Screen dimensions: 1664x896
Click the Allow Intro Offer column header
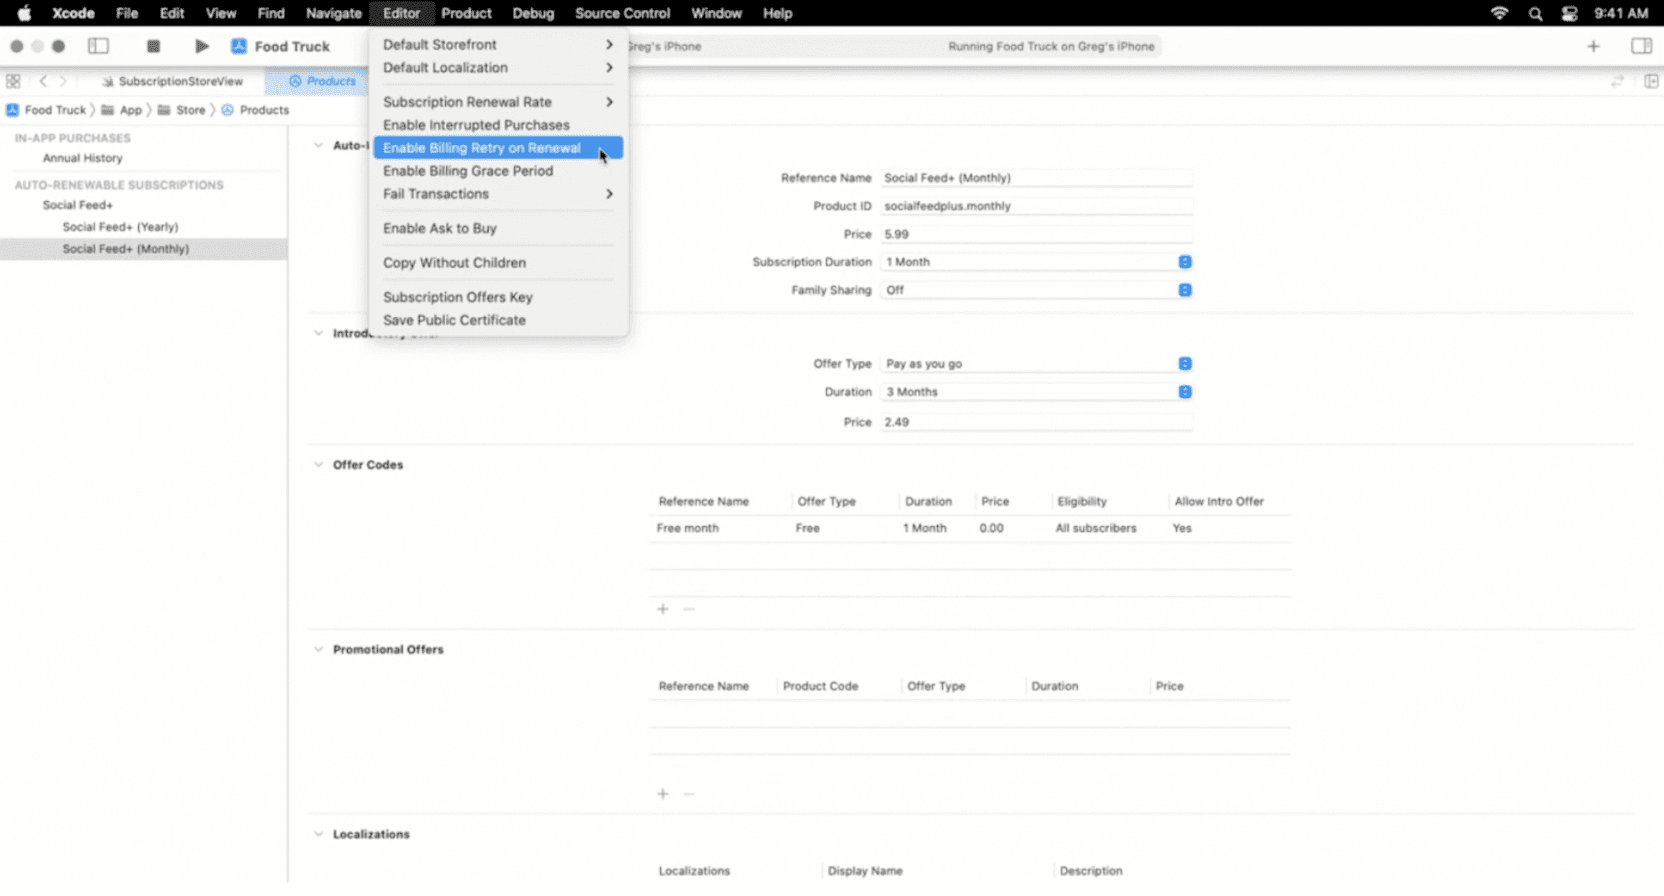1219,501
